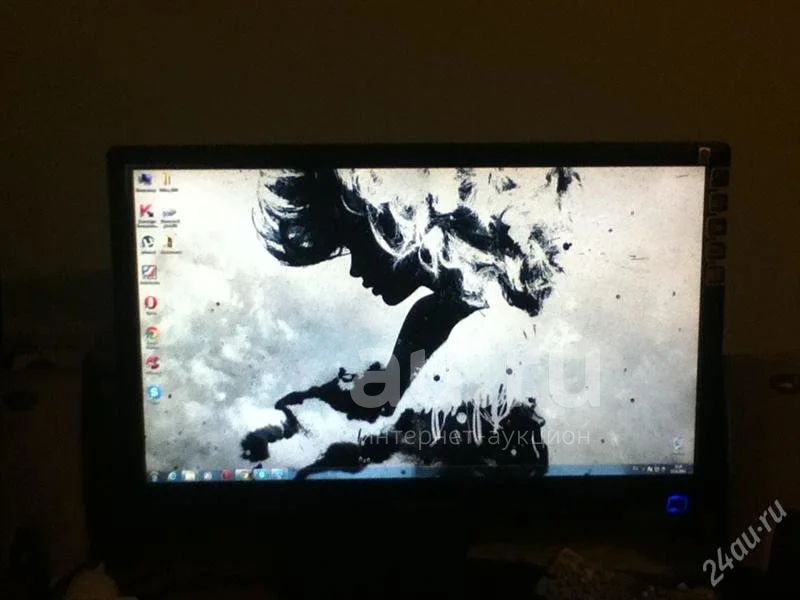The width and height of the screenshot is (800, 600).
Task: Open the yellow folder icon beside Computer
Action: coord(167,182)
